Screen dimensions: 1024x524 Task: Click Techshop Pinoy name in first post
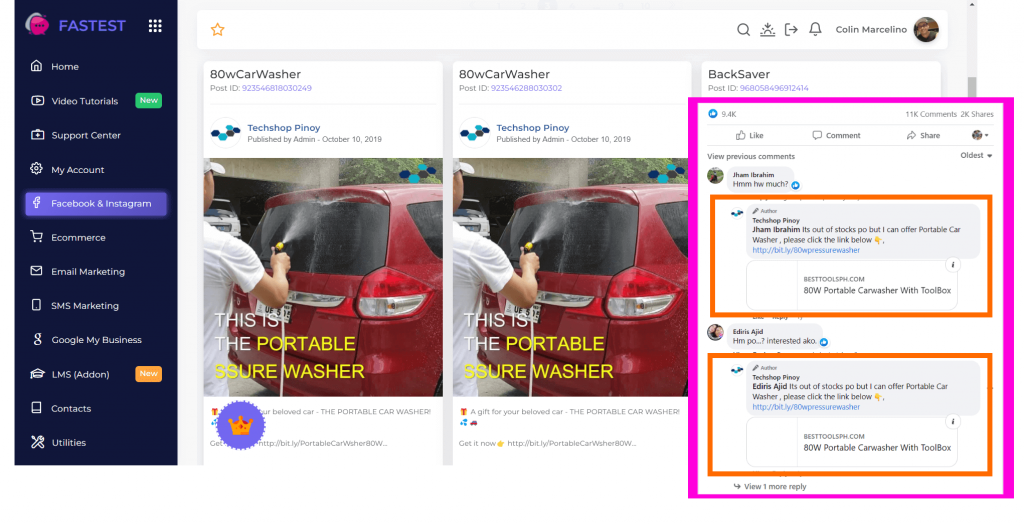click(x=283, y=128)
